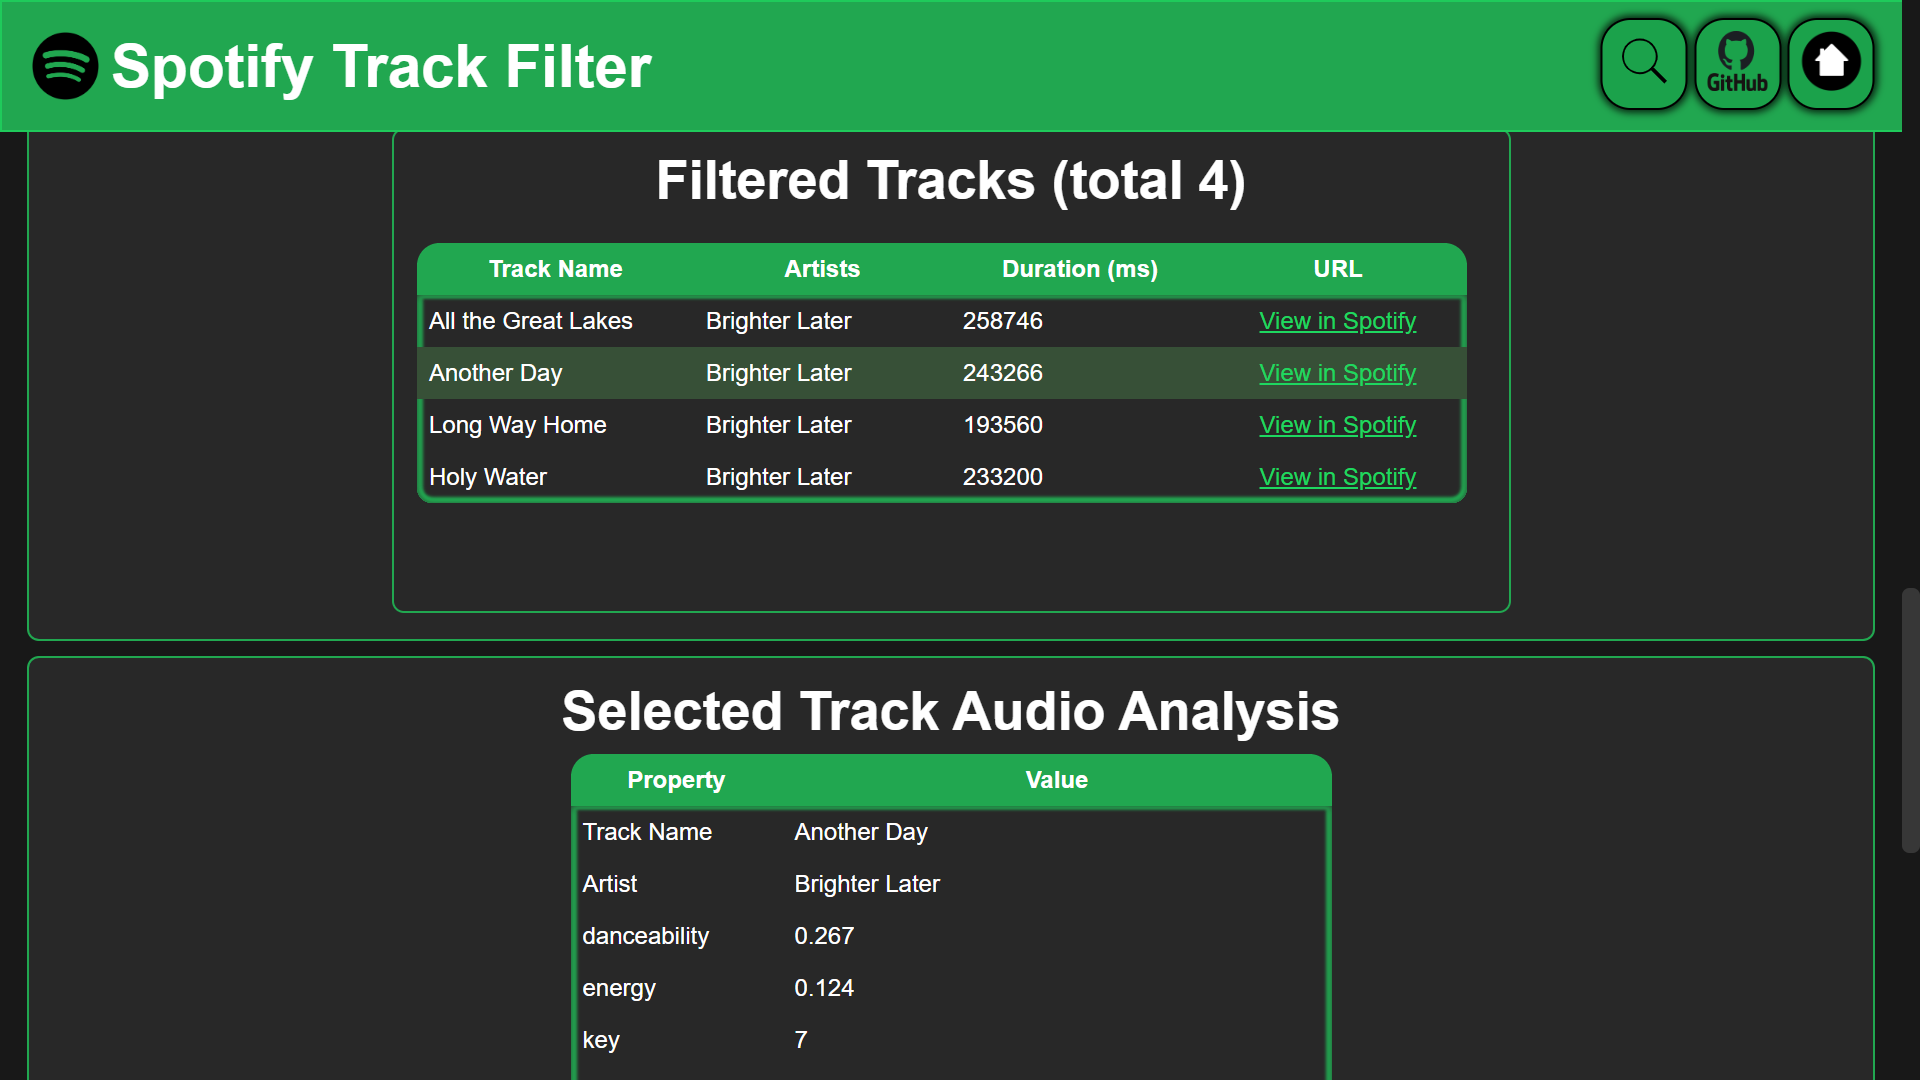1920x1080 pixels.
Task: Click the energy property label
Action: (619, 988)
